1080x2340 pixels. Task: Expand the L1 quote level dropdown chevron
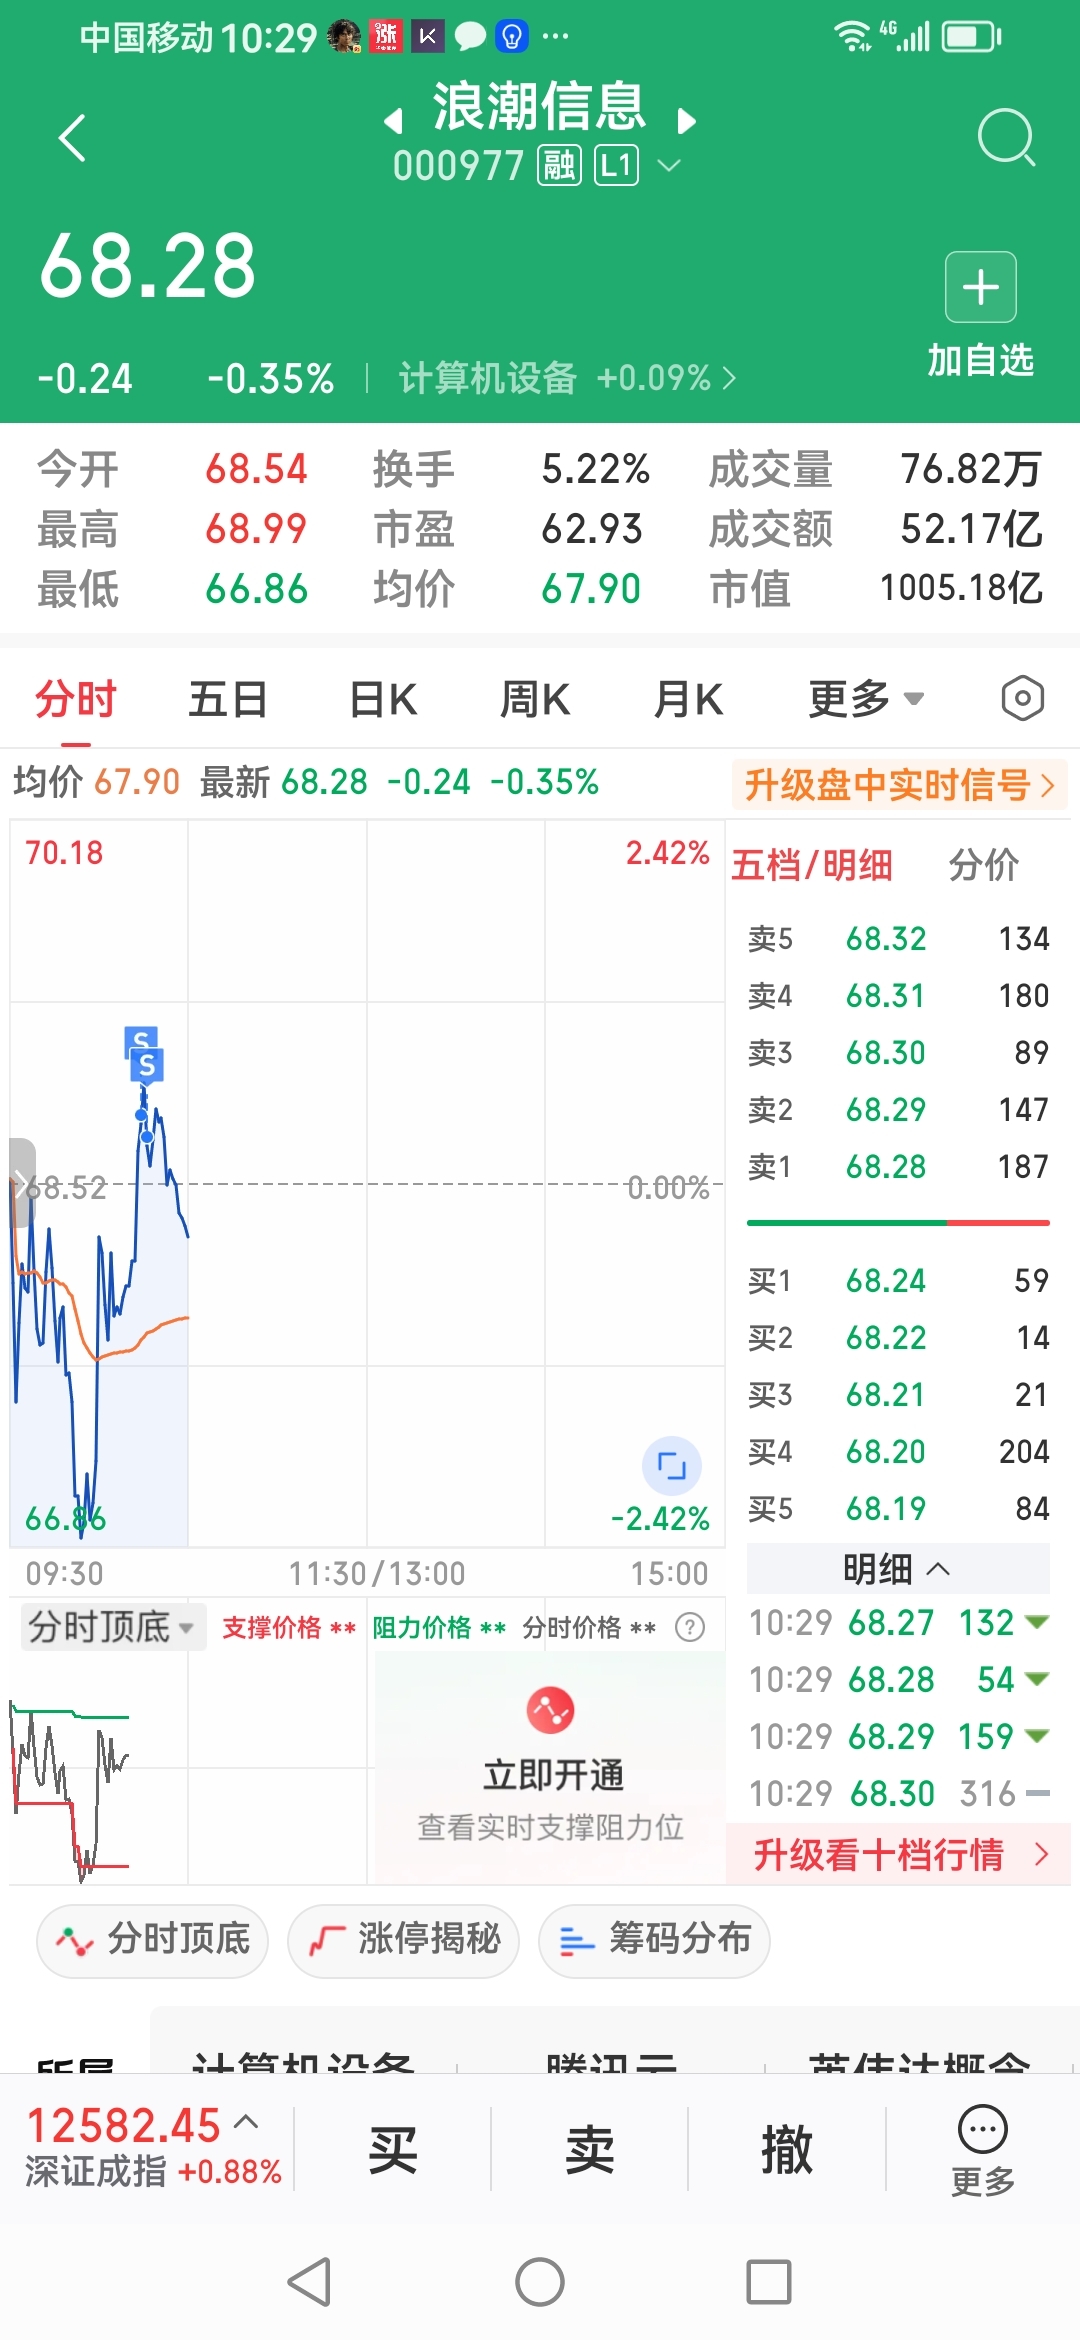tap(669, 165)
